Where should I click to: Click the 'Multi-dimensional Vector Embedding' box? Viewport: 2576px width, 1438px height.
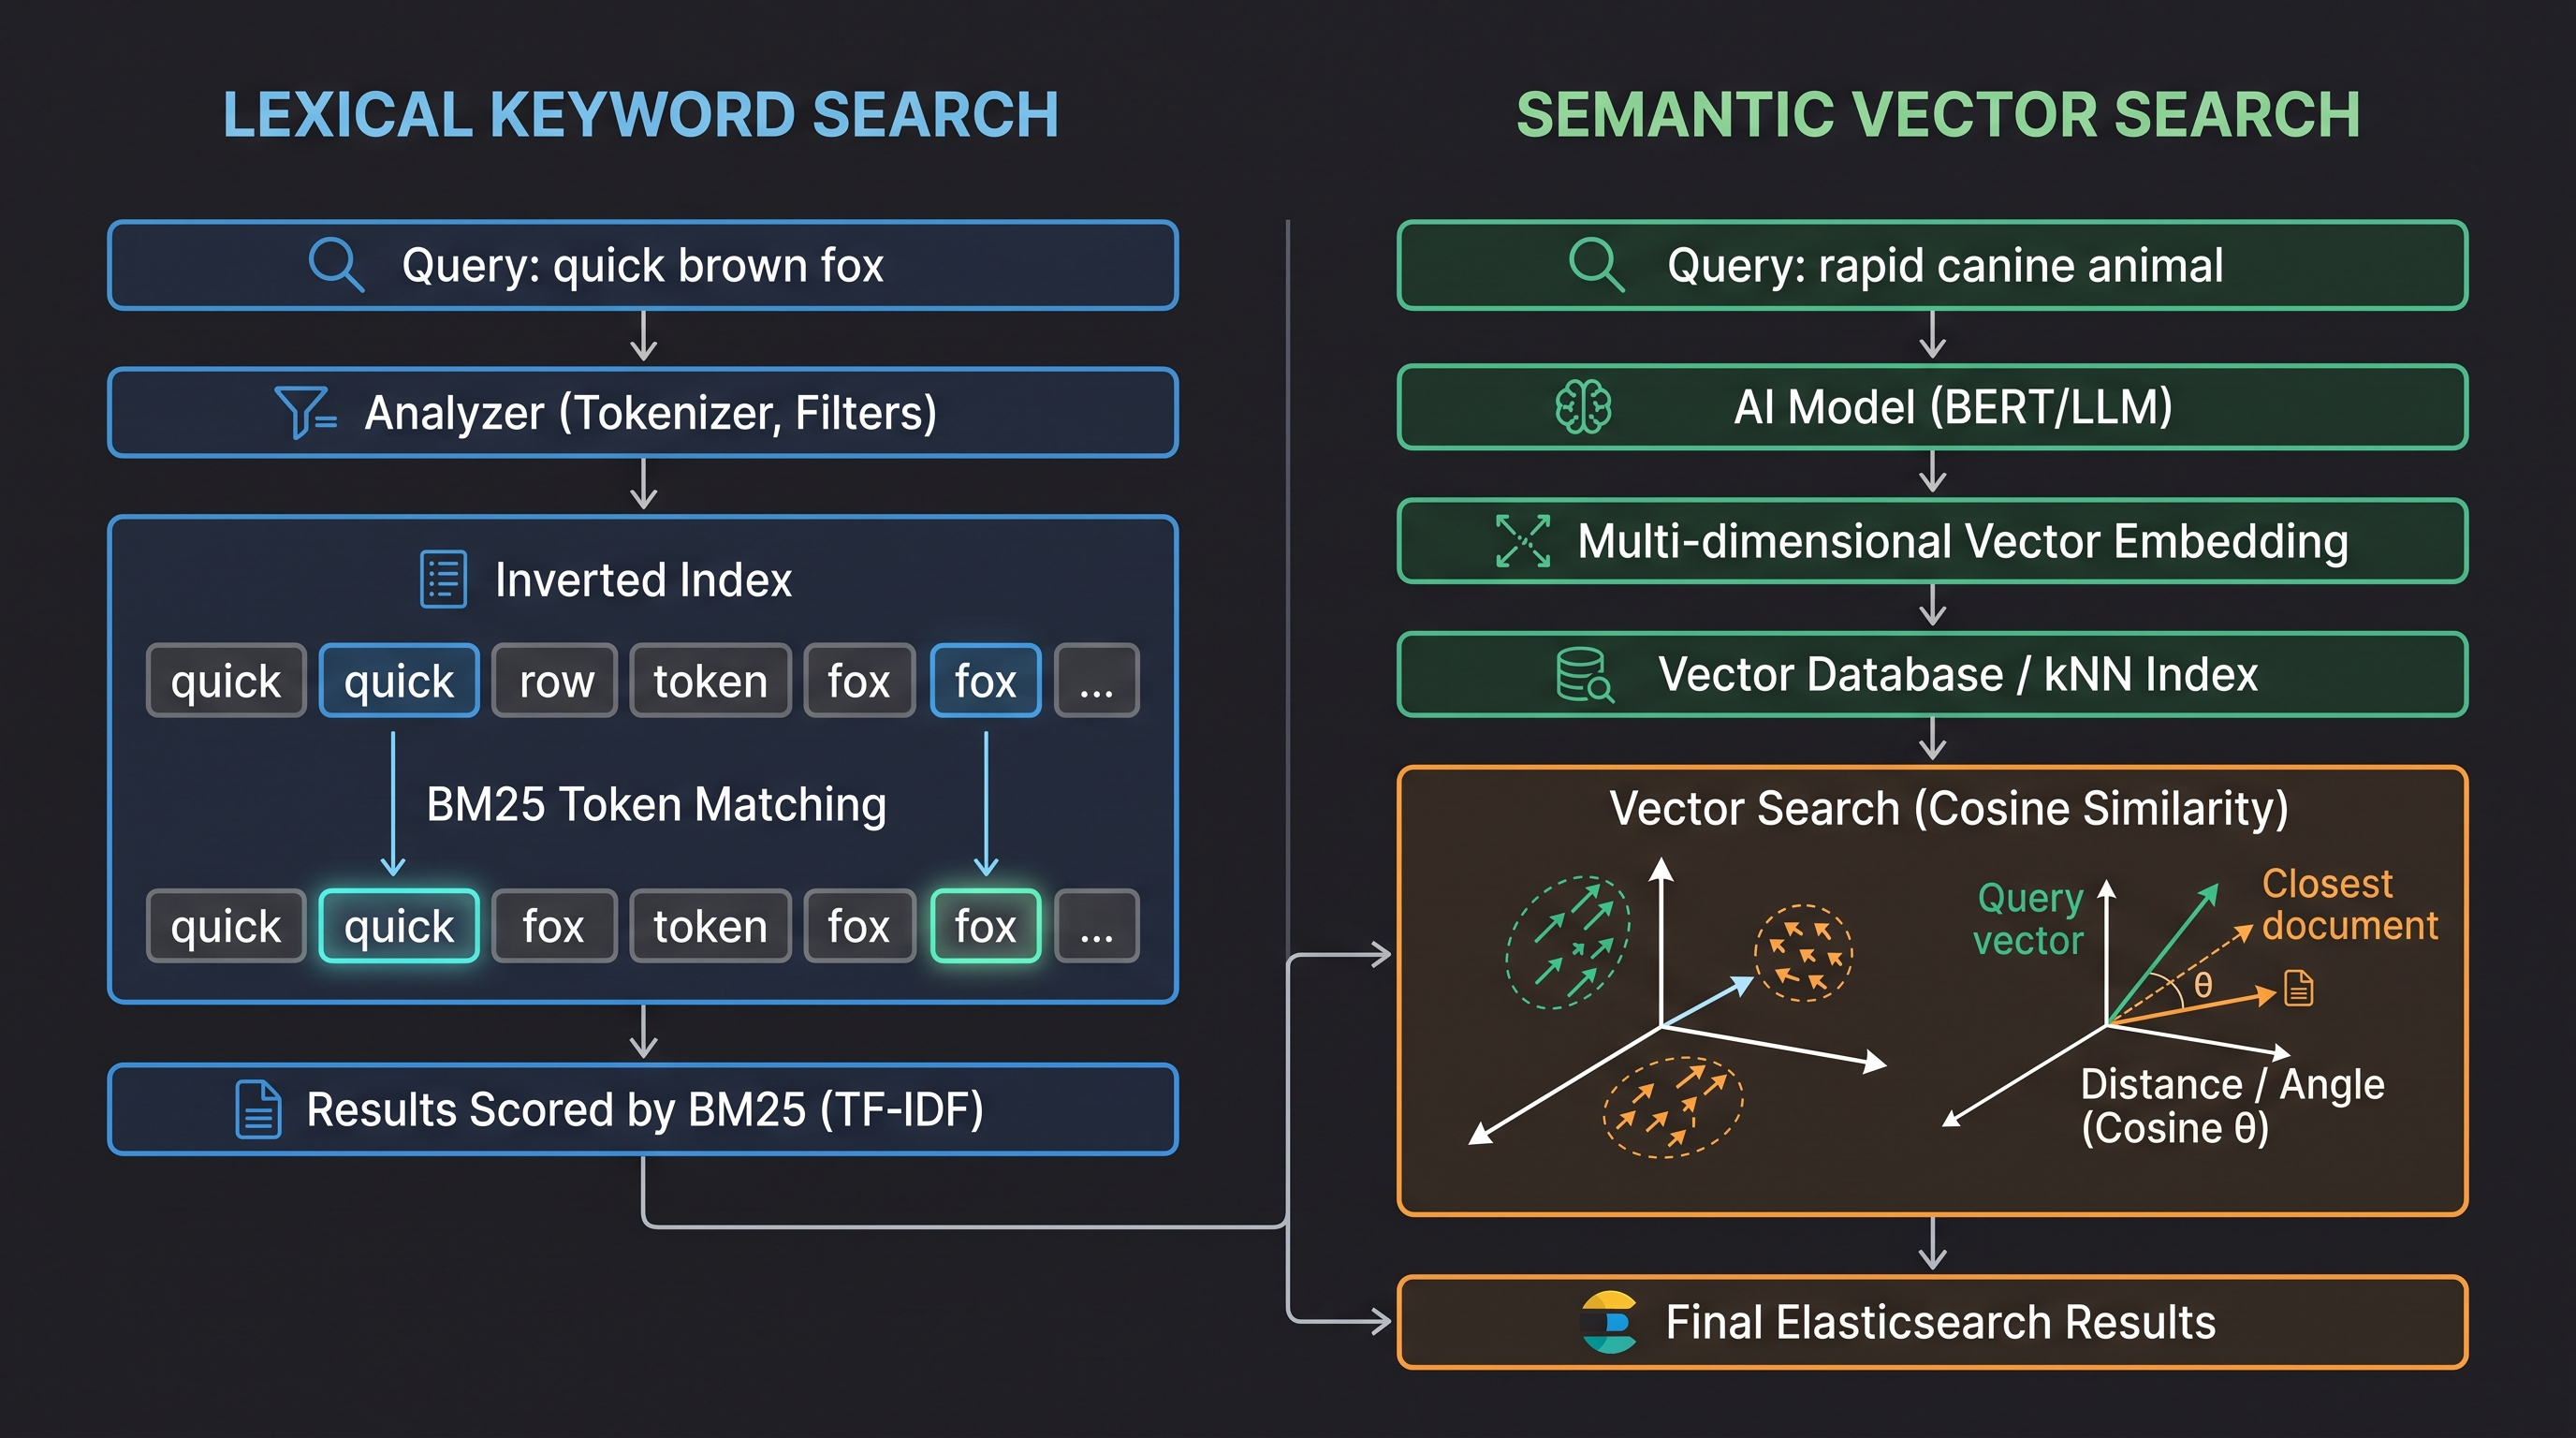pos(1932,541)
